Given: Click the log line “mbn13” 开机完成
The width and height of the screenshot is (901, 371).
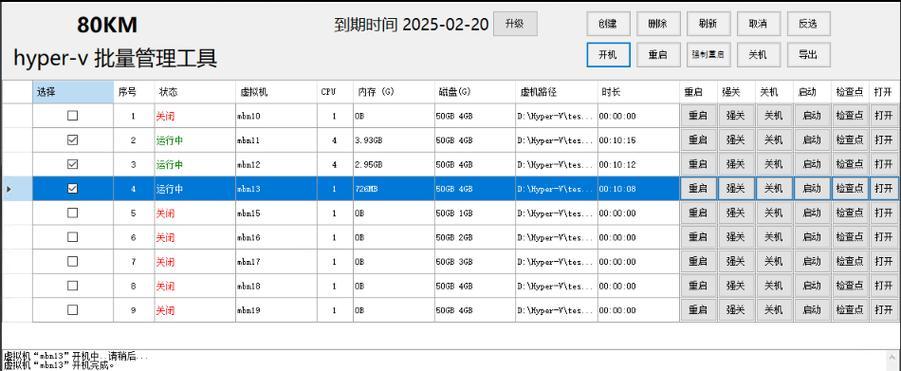Looking at the screenshot, I should click(59, 365).
